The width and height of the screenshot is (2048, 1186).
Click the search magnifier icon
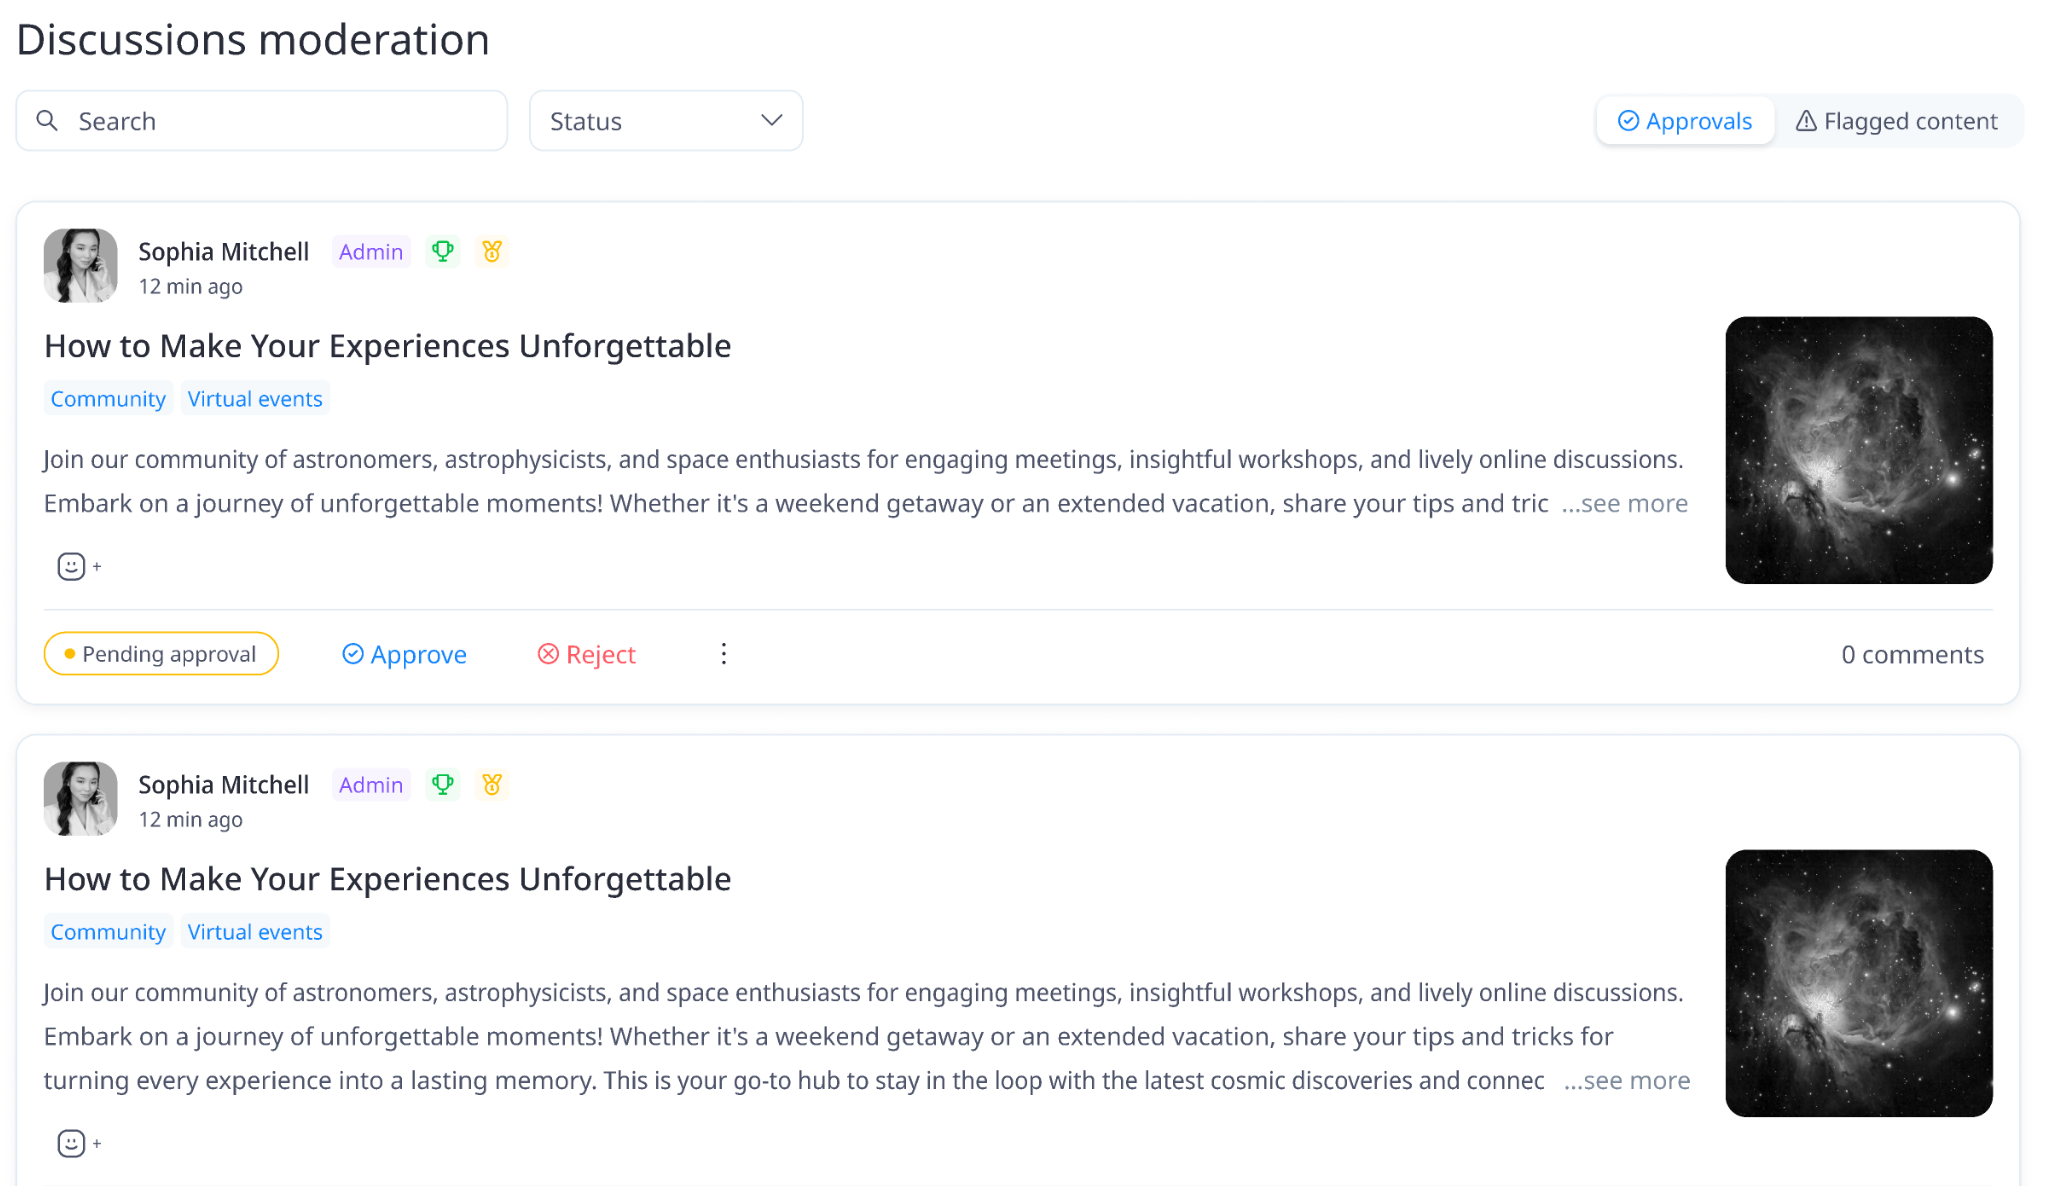[x=47, y=121]
